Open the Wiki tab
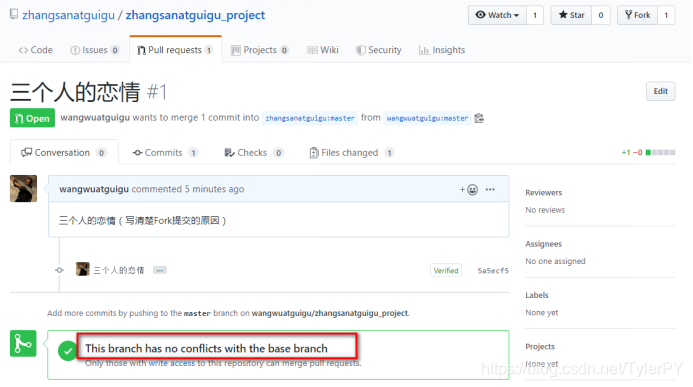 (x=323, y=50)
